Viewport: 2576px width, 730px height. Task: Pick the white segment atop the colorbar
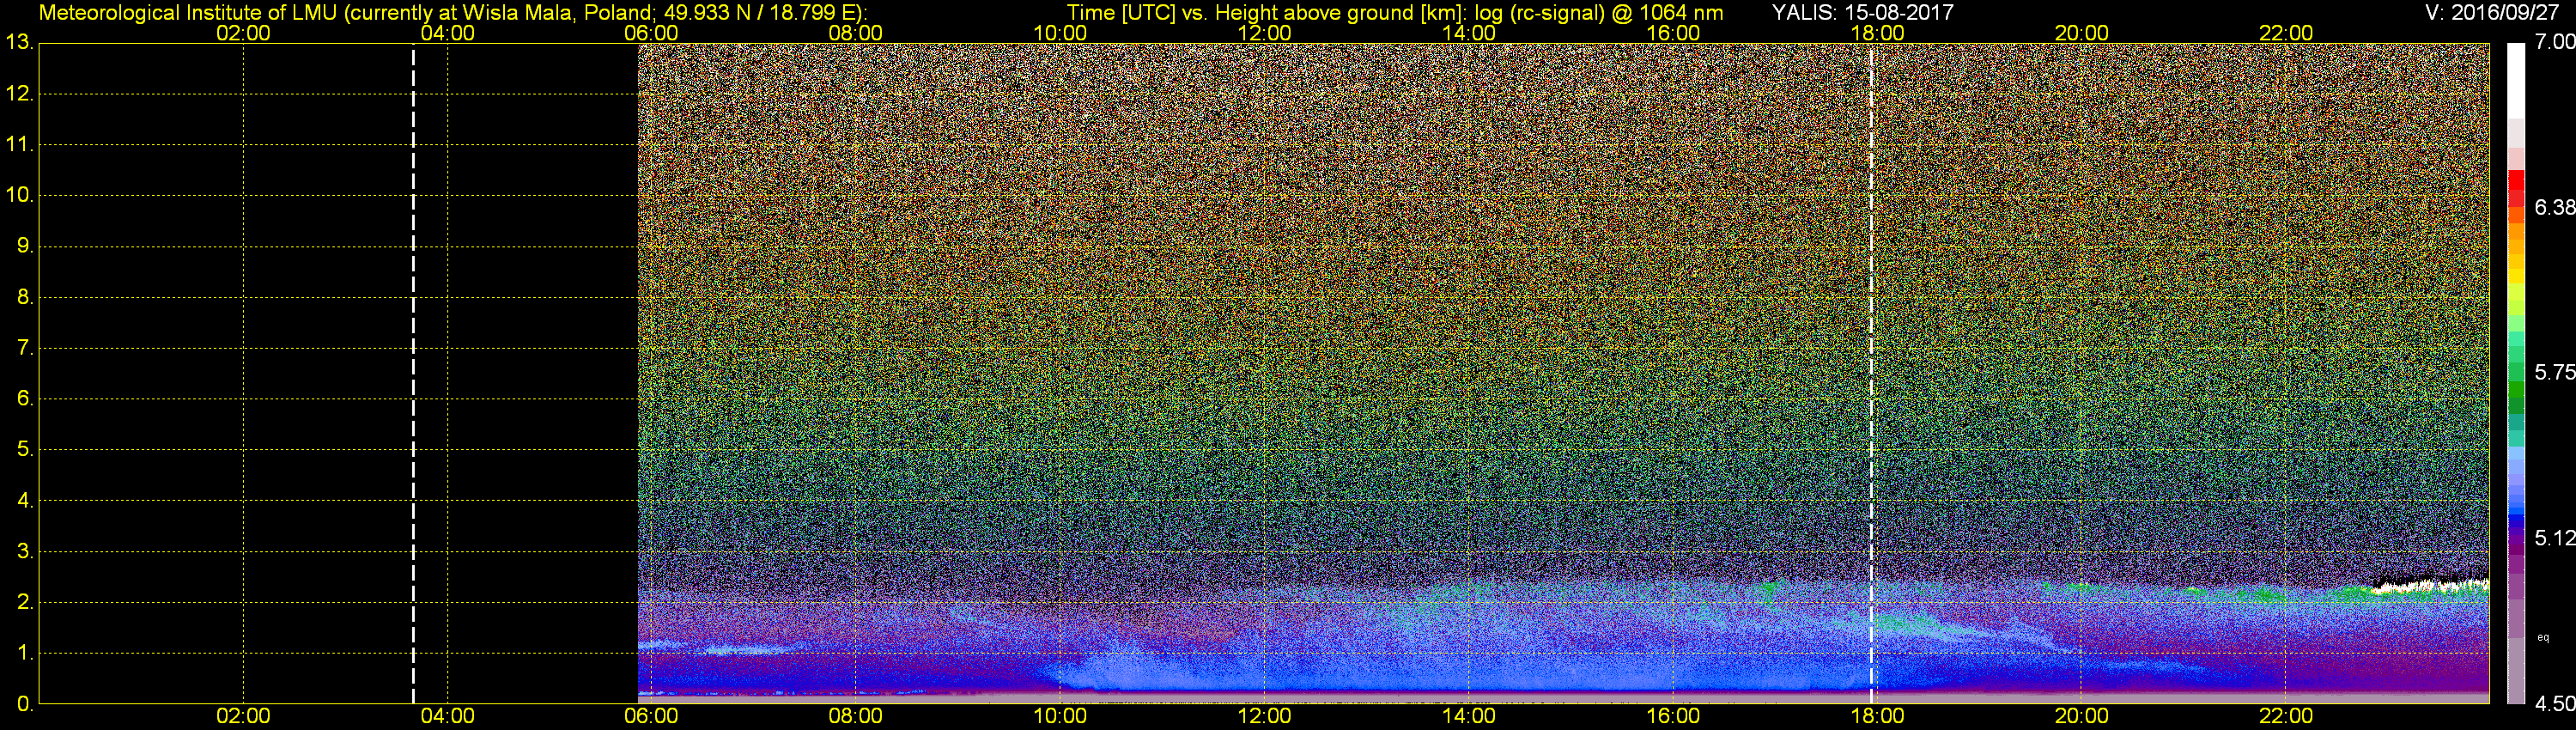pos(2516,82)
